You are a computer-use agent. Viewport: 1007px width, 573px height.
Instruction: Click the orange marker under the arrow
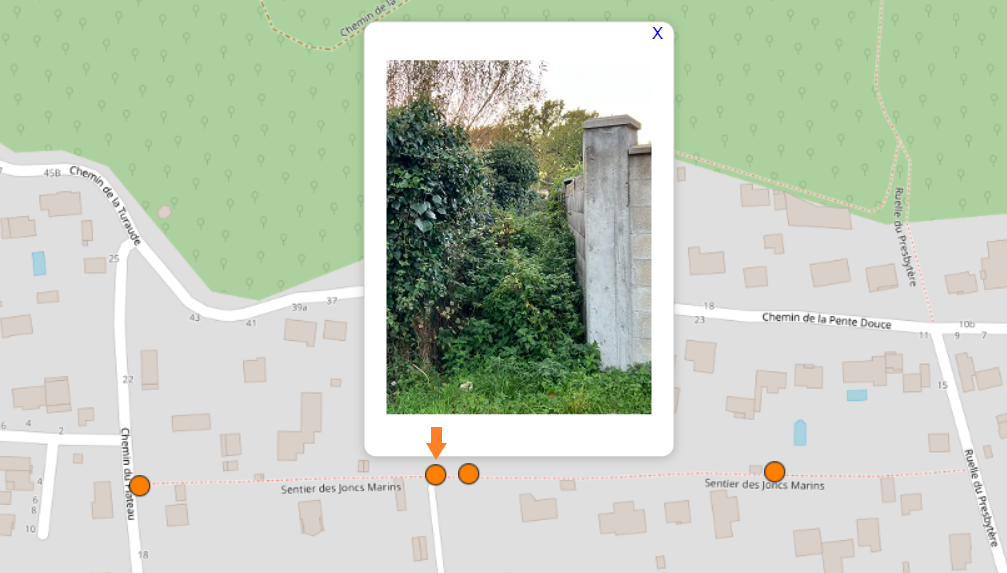pos(435,475)
